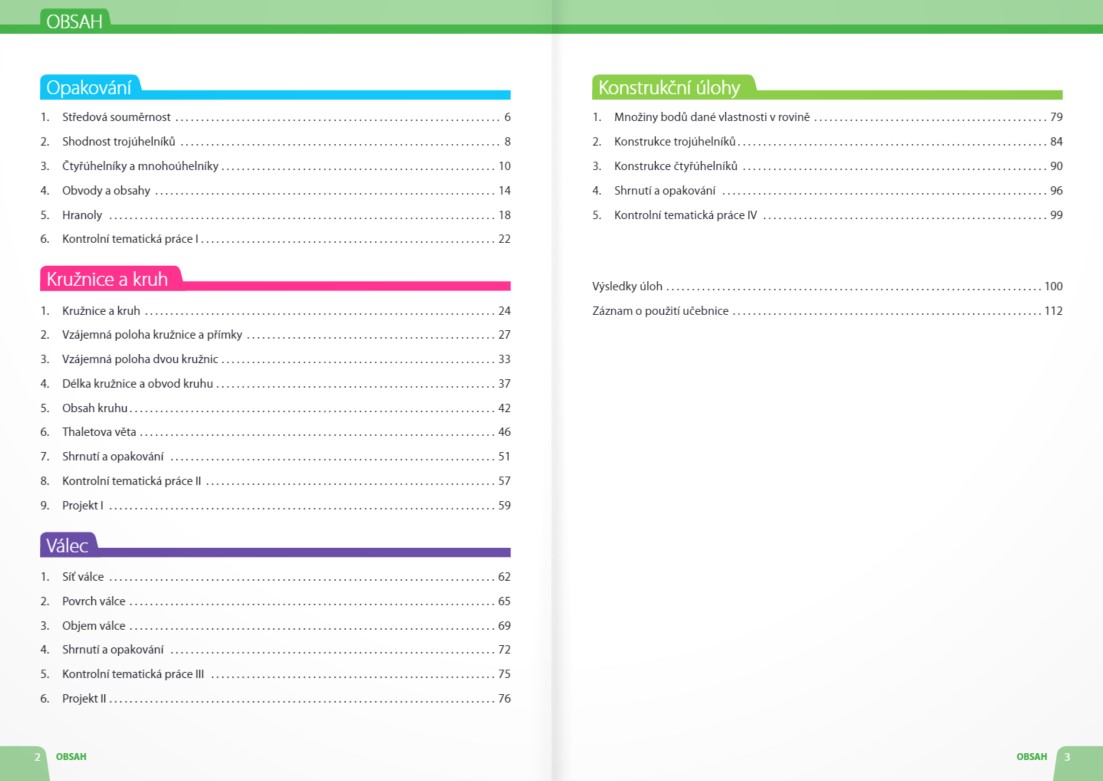
Task: Open the 'Objem válce' chapter entry
Action: 94,626
